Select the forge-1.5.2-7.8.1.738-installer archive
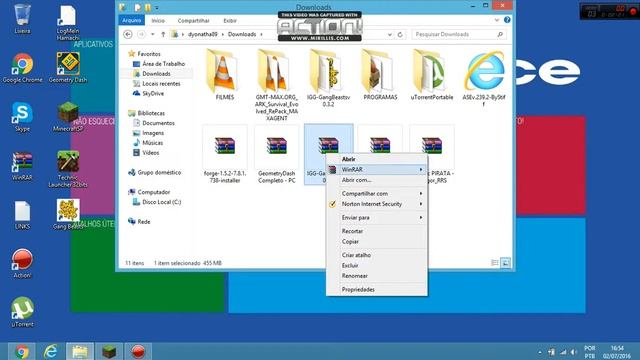Viewport: 640px width, 360px height. [x=224, y=155]
